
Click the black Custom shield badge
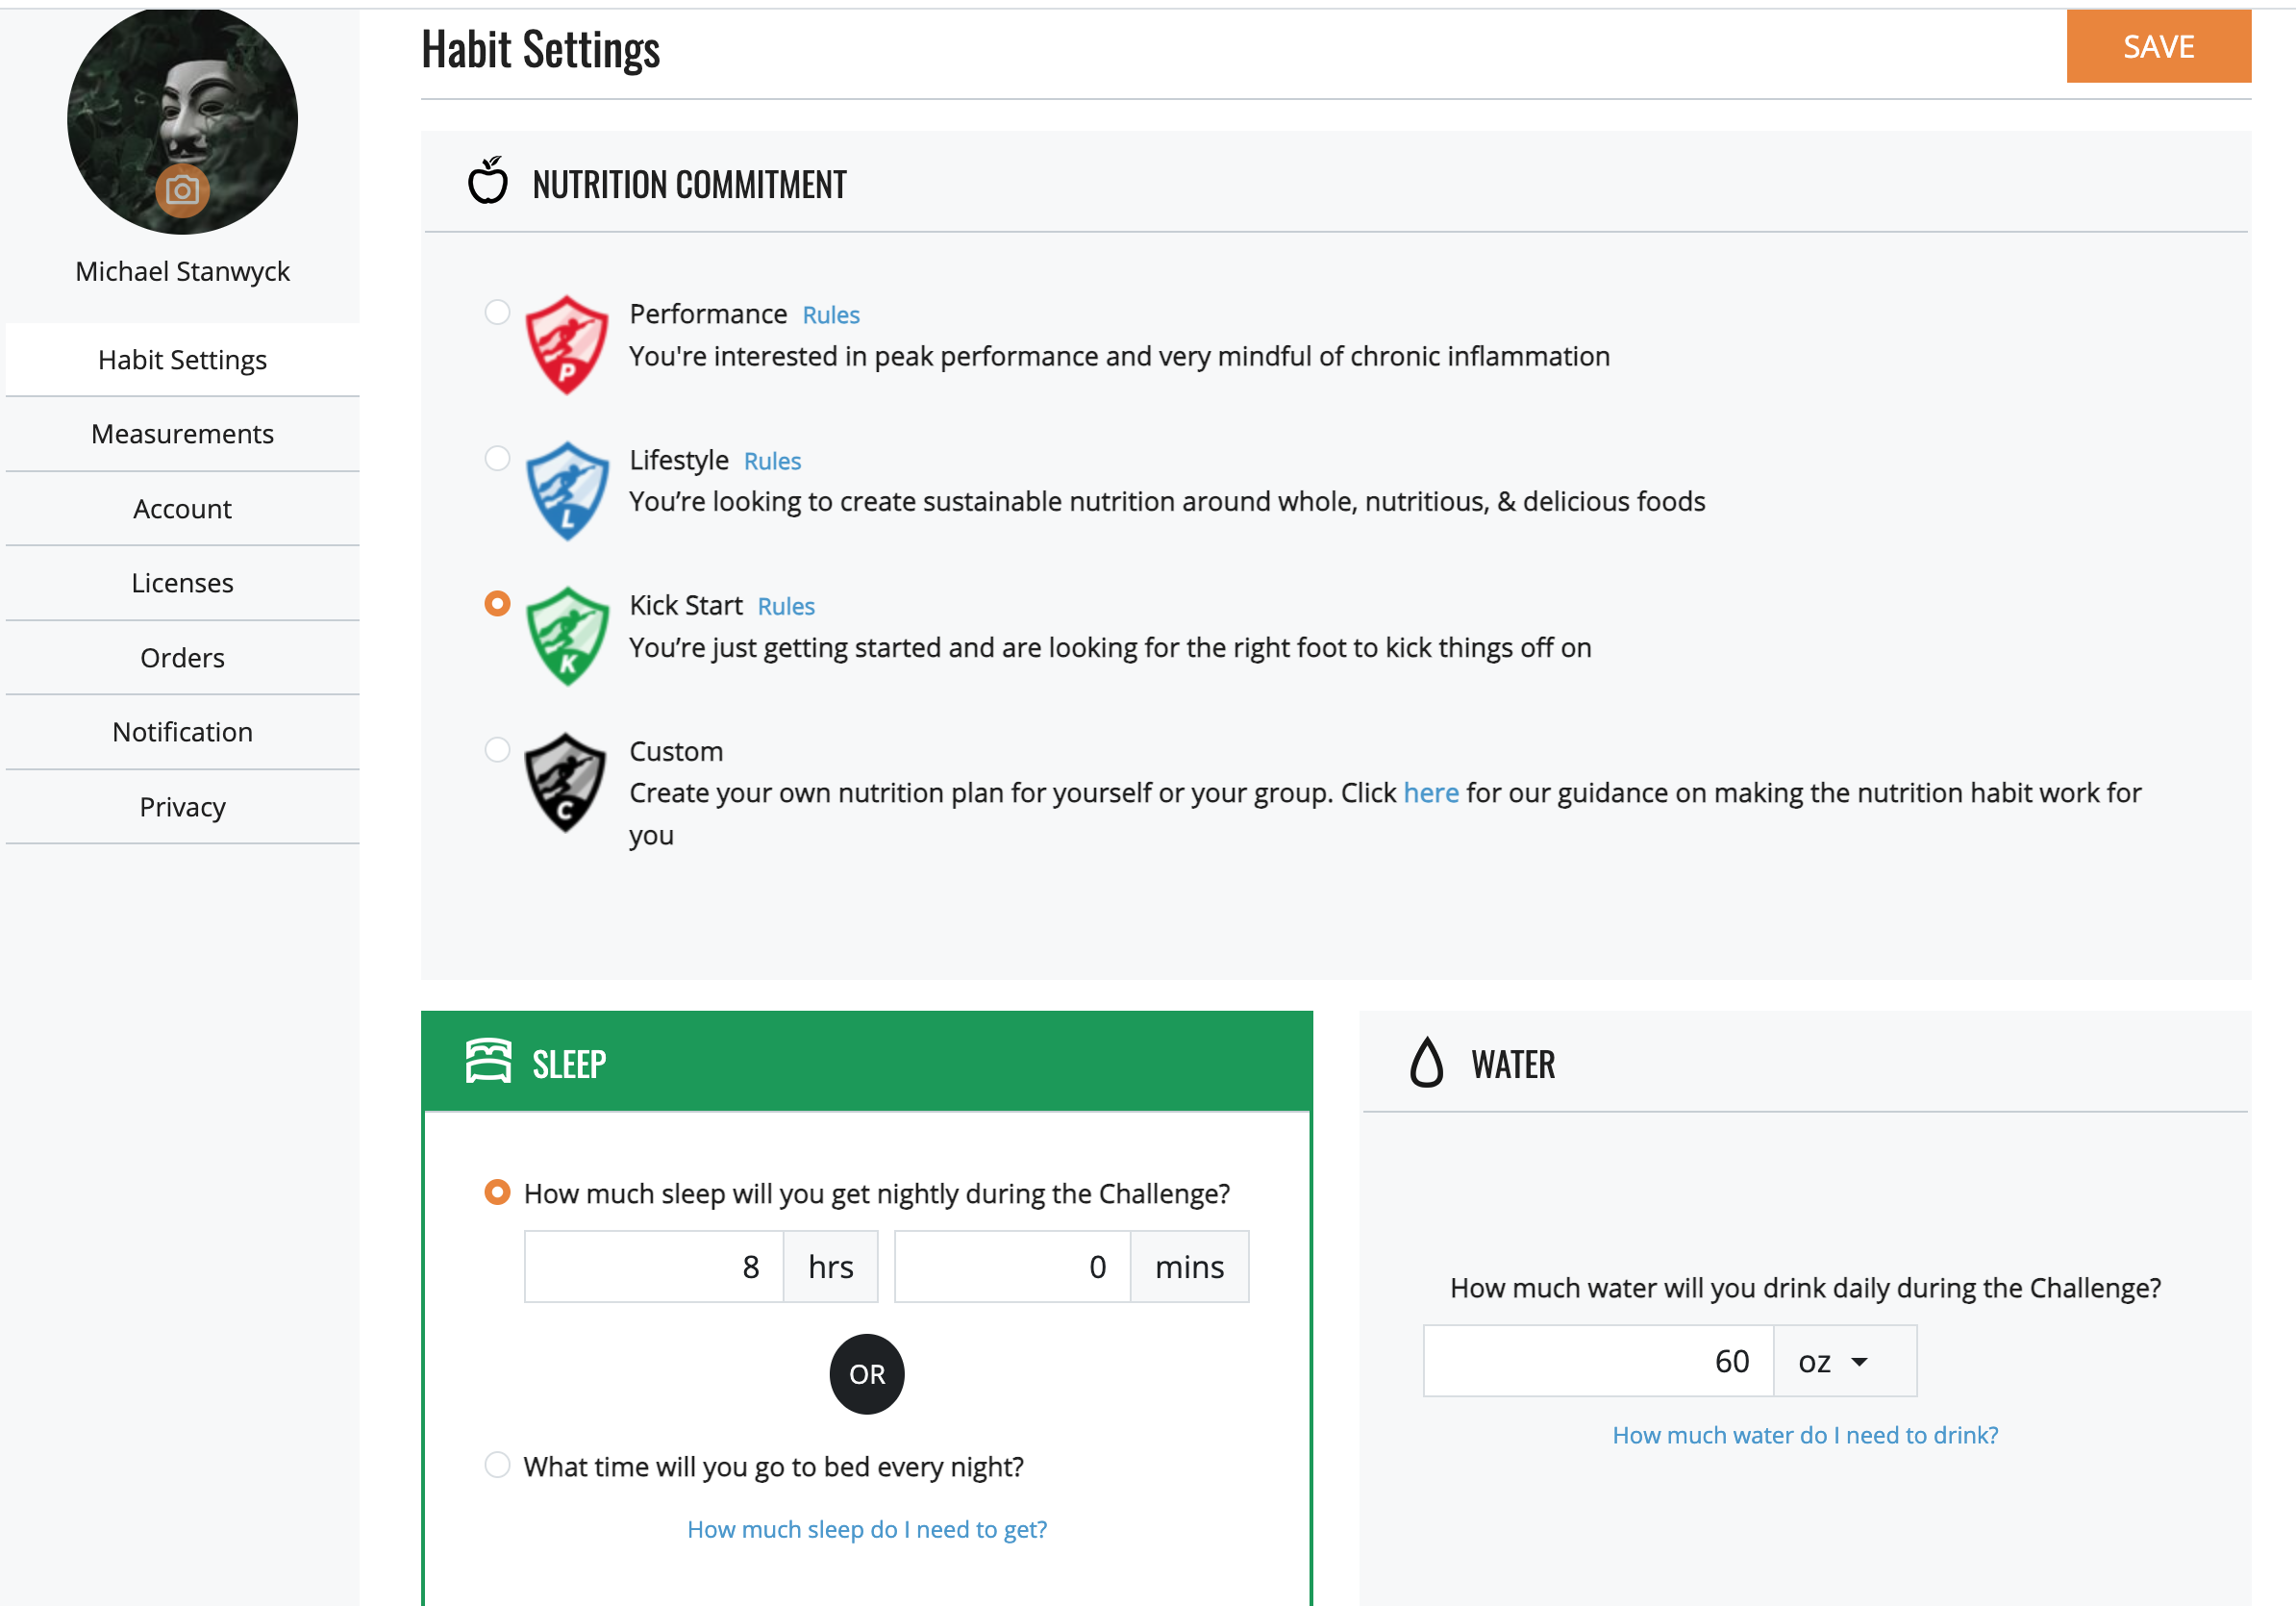565,782
